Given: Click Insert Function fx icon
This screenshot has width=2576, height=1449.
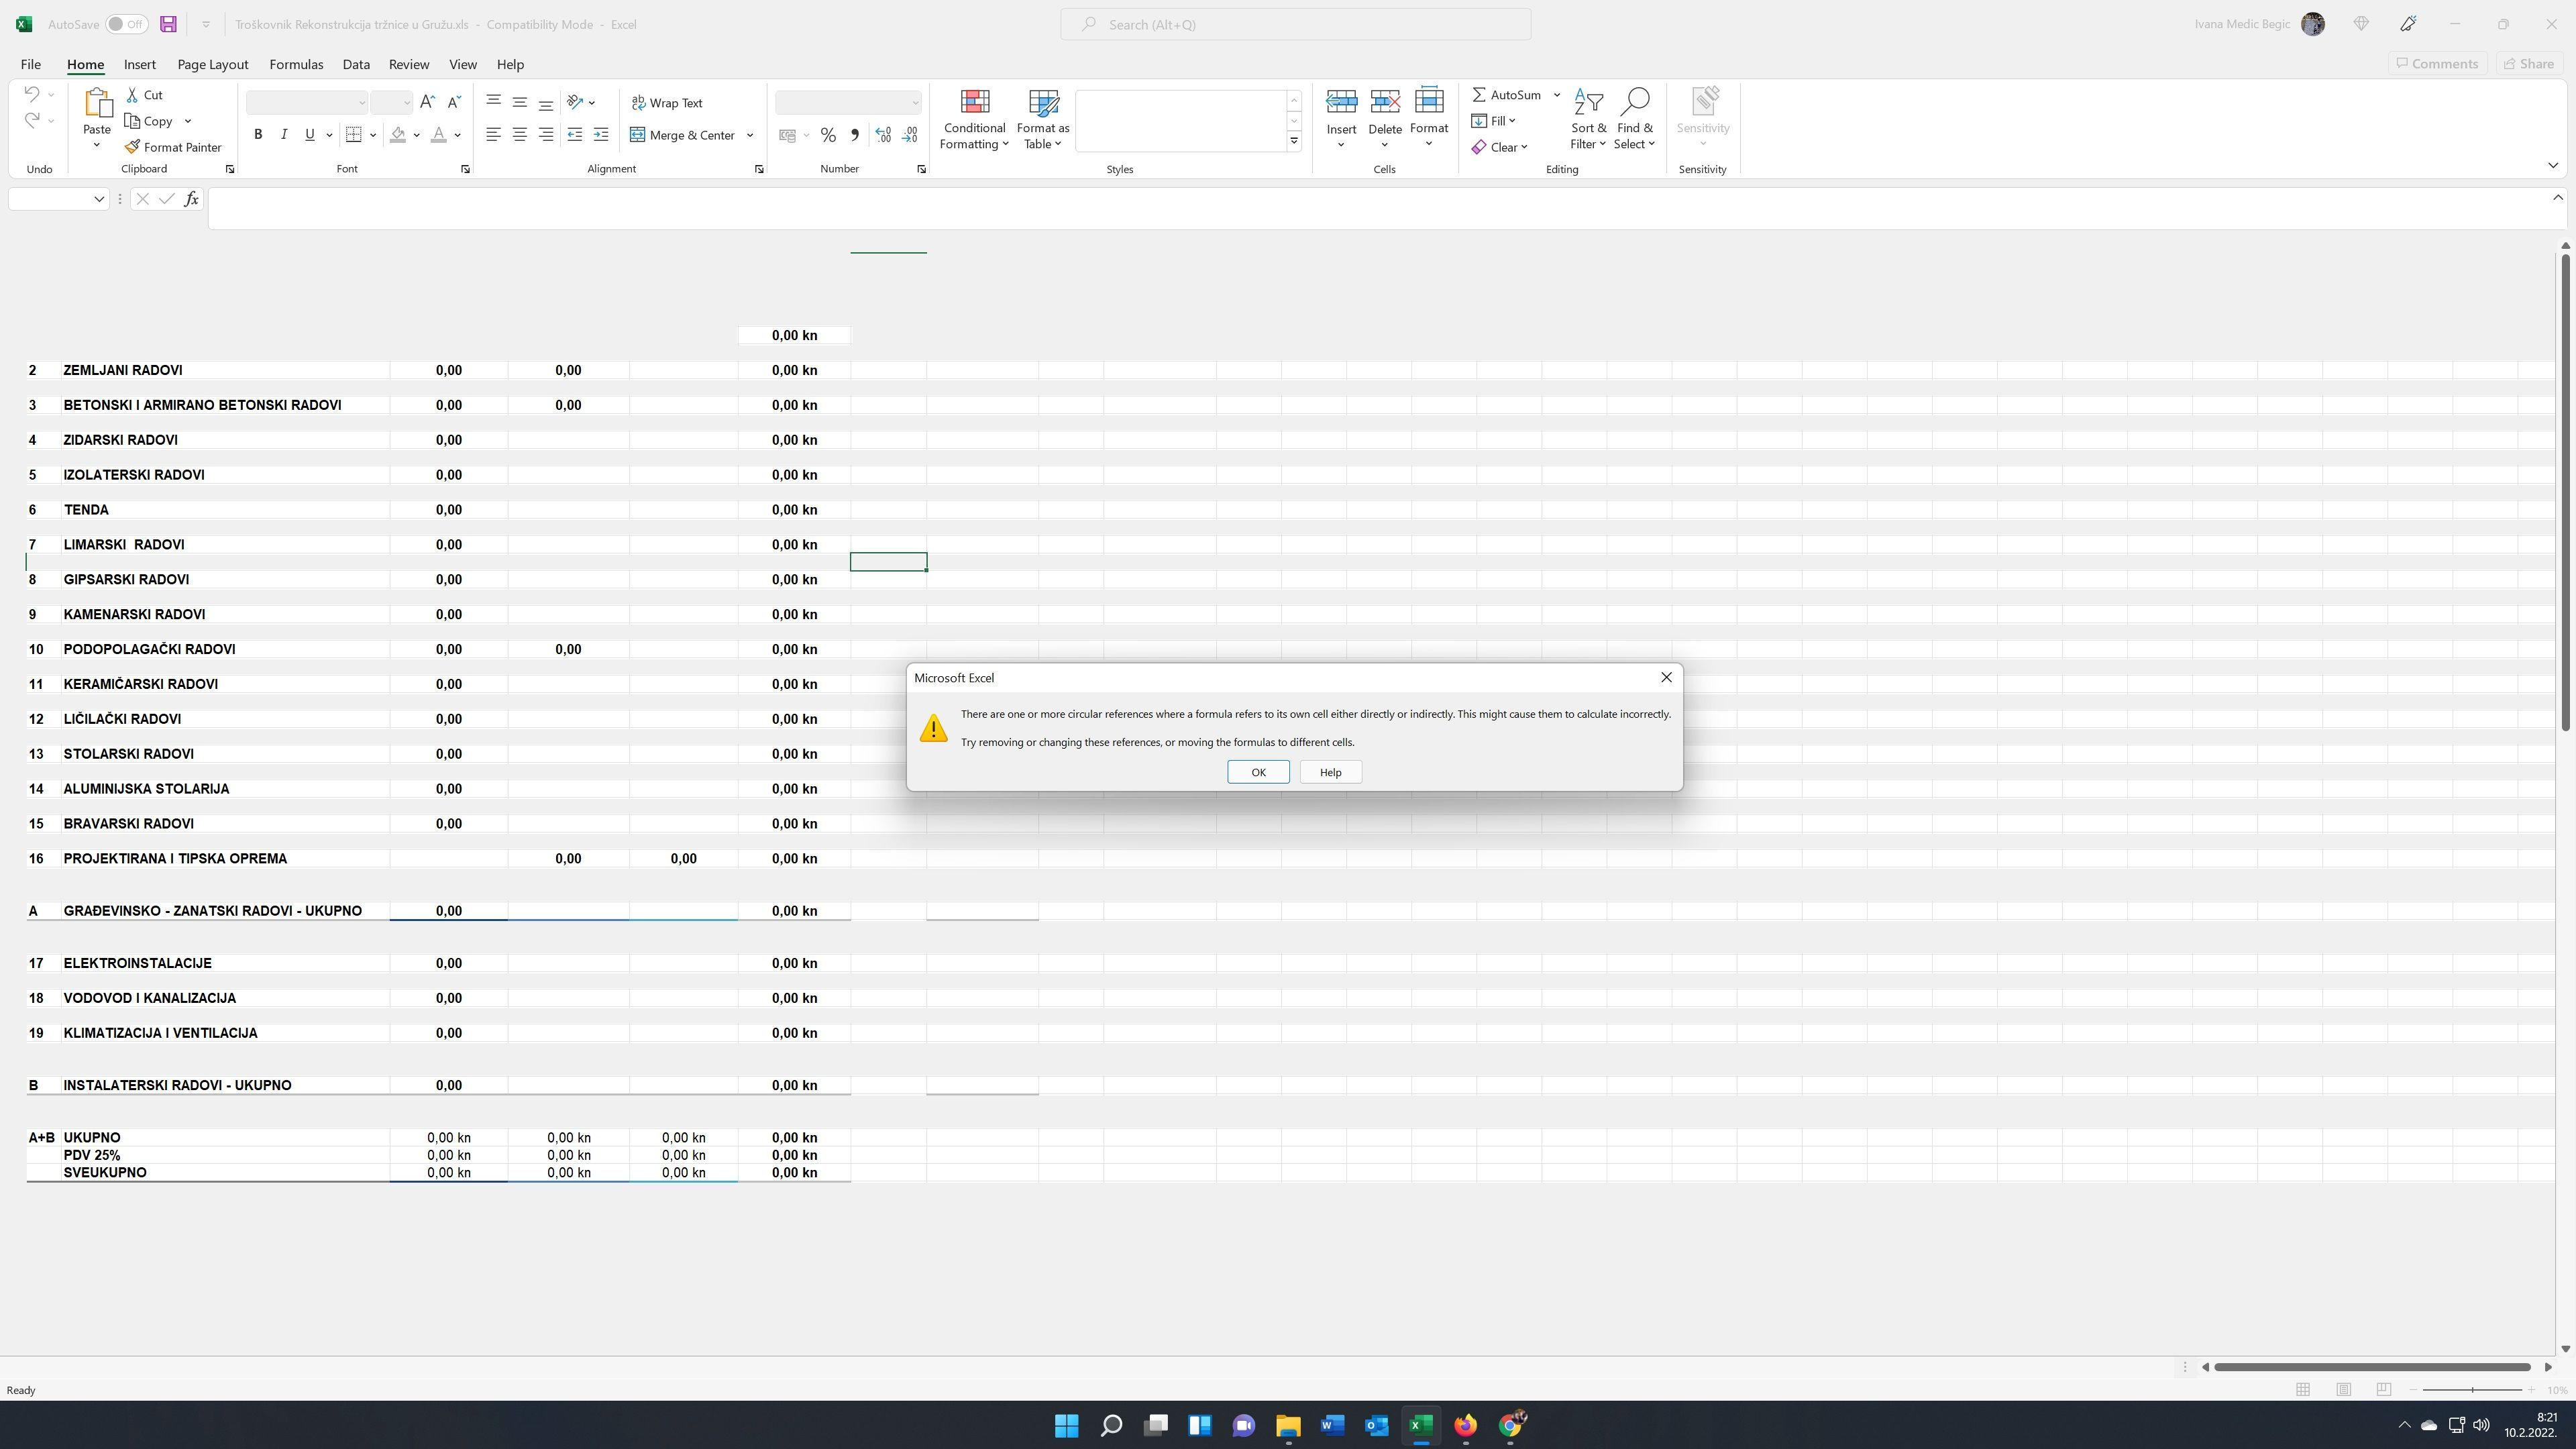Looking at the screenshot, I should pos(191,199).
